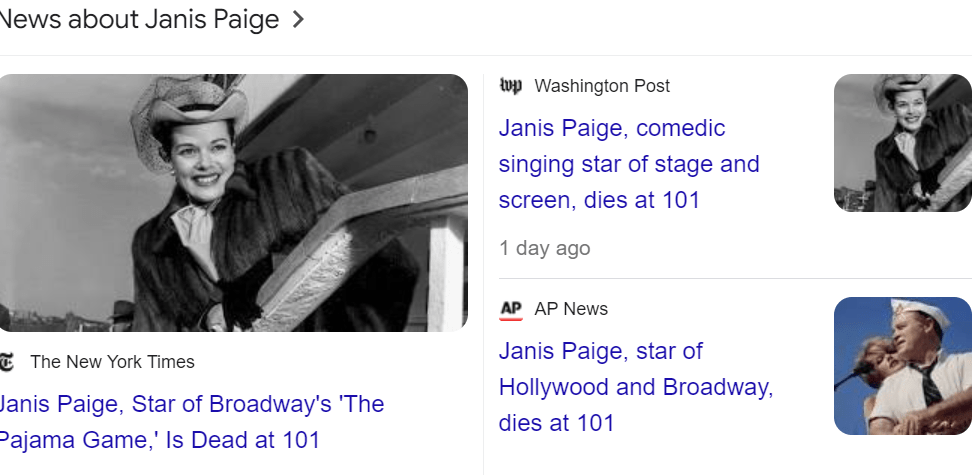This screenshot has height=475, width=980.
Task: Open 'comedic singing star of stage and screen' article
Action: (x=628, y=164)
